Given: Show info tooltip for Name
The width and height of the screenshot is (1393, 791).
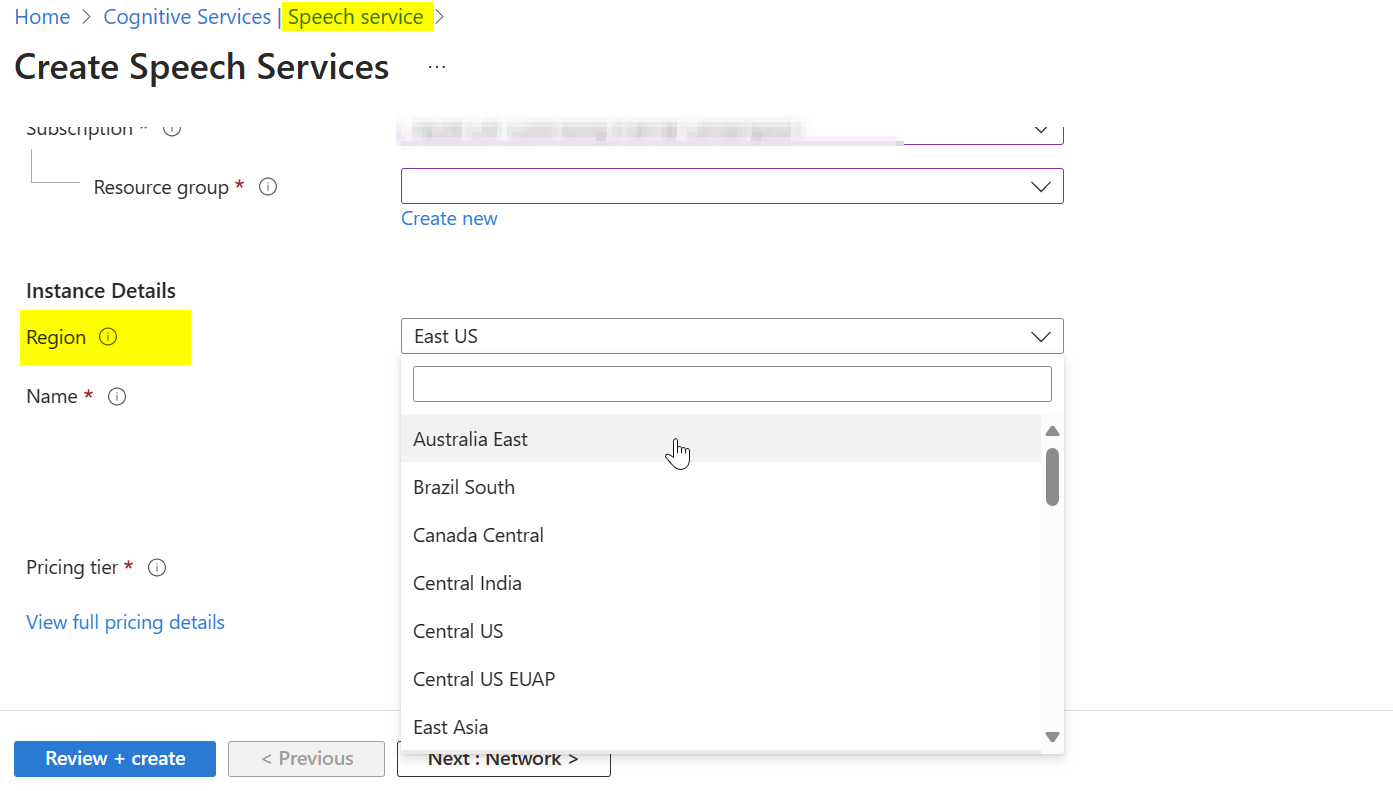Looking at the screenshot, I should [117, 397].
